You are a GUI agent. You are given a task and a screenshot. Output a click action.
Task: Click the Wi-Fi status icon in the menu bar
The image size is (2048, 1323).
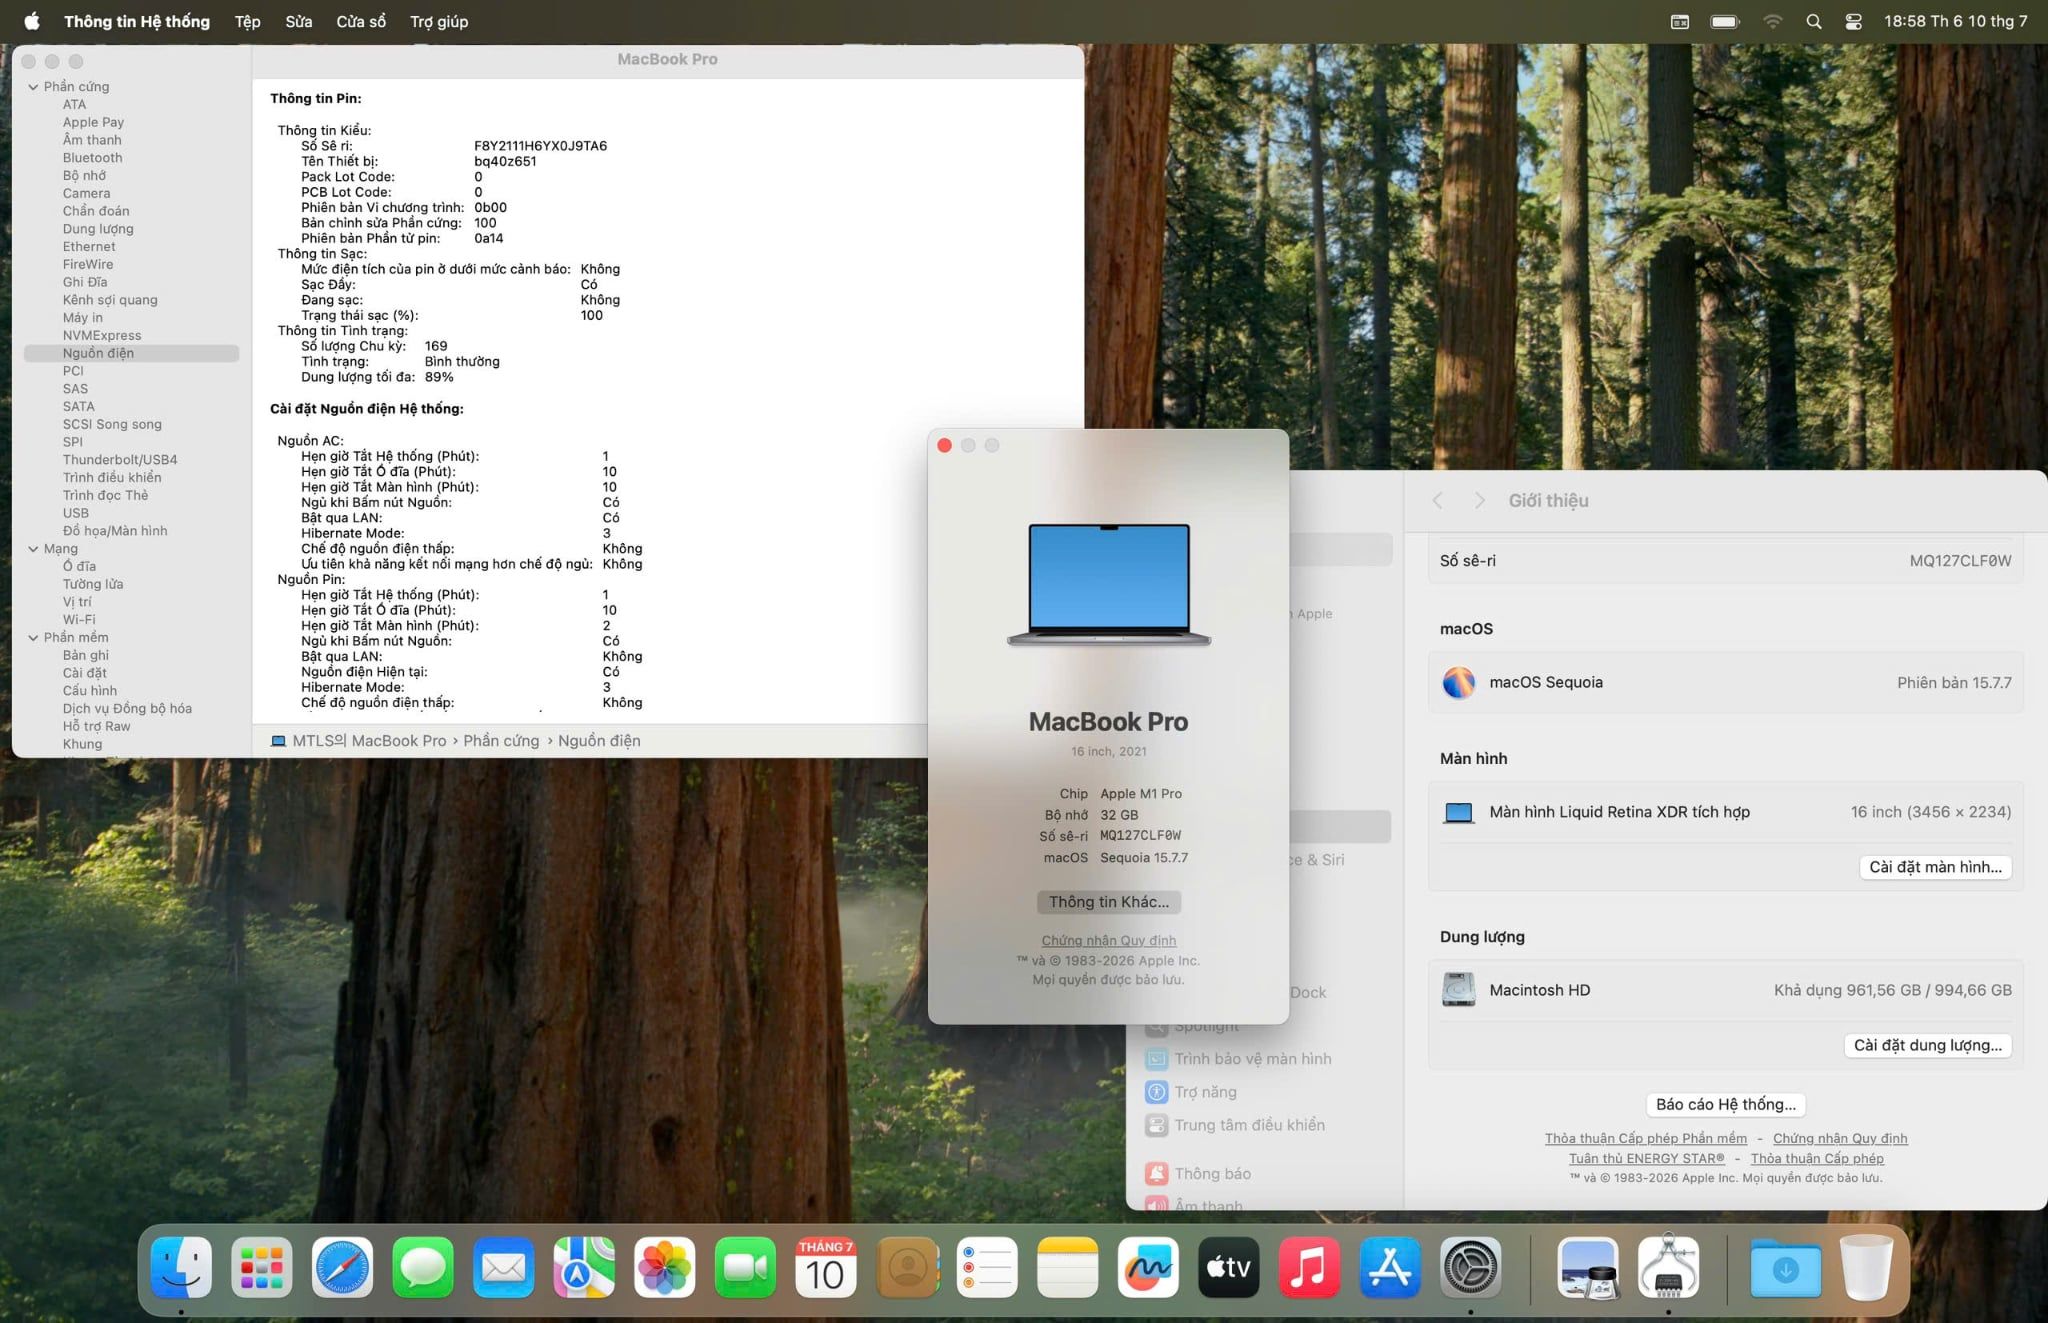(1773, 21)
